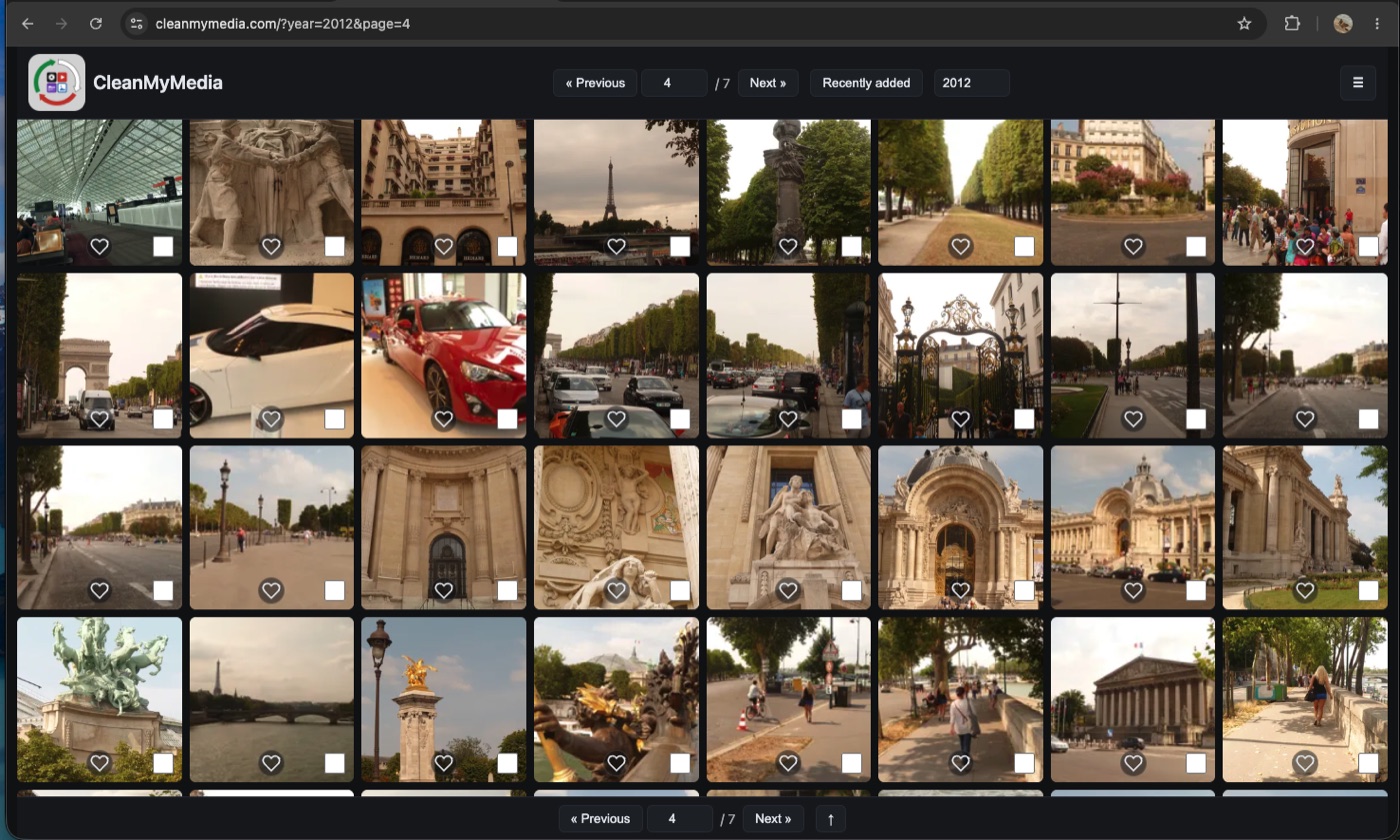1400x840 pixels.
Task: Click the browser address bar URL
Action: 283,23
